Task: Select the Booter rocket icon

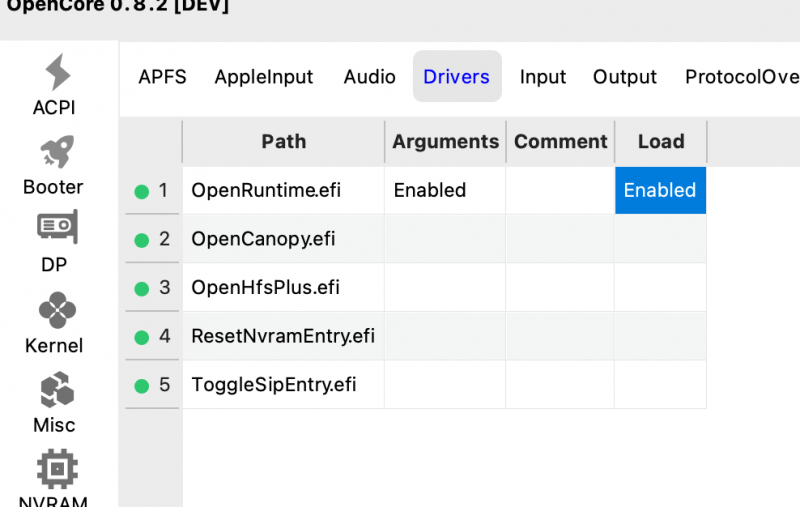Action: coord(57,152)
